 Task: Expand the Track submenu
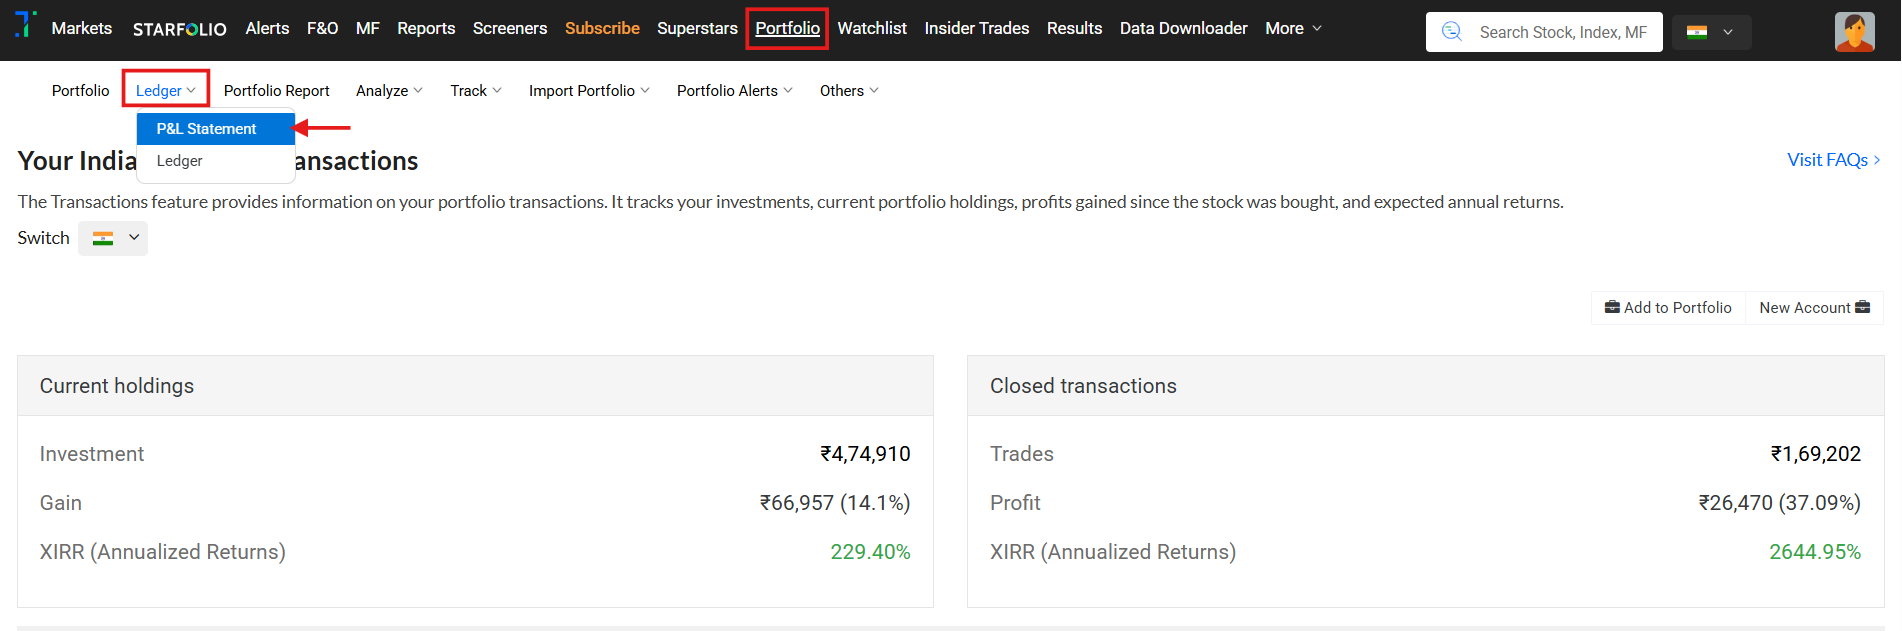[x=475, y=91]
